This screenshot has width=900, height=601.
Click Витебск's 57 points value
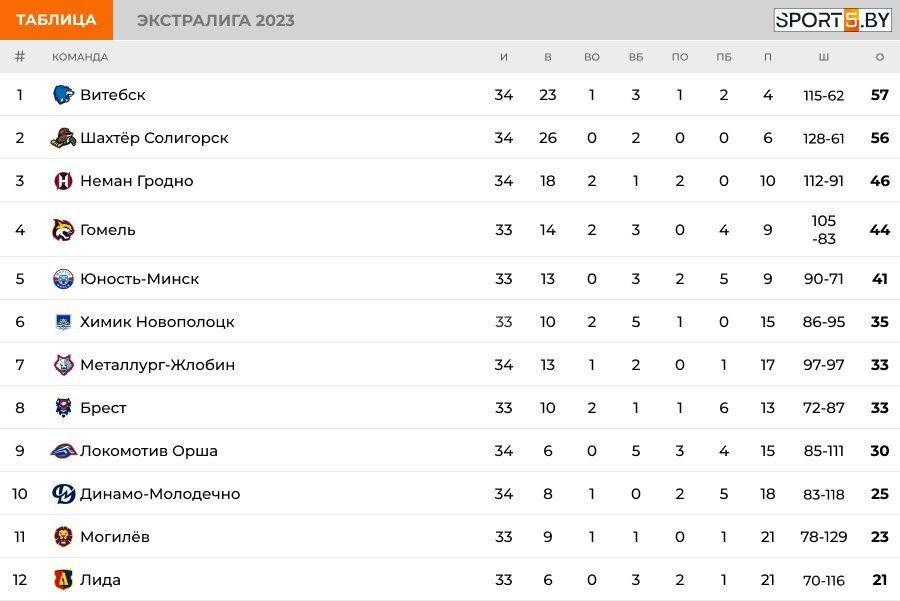coord(880,95)
